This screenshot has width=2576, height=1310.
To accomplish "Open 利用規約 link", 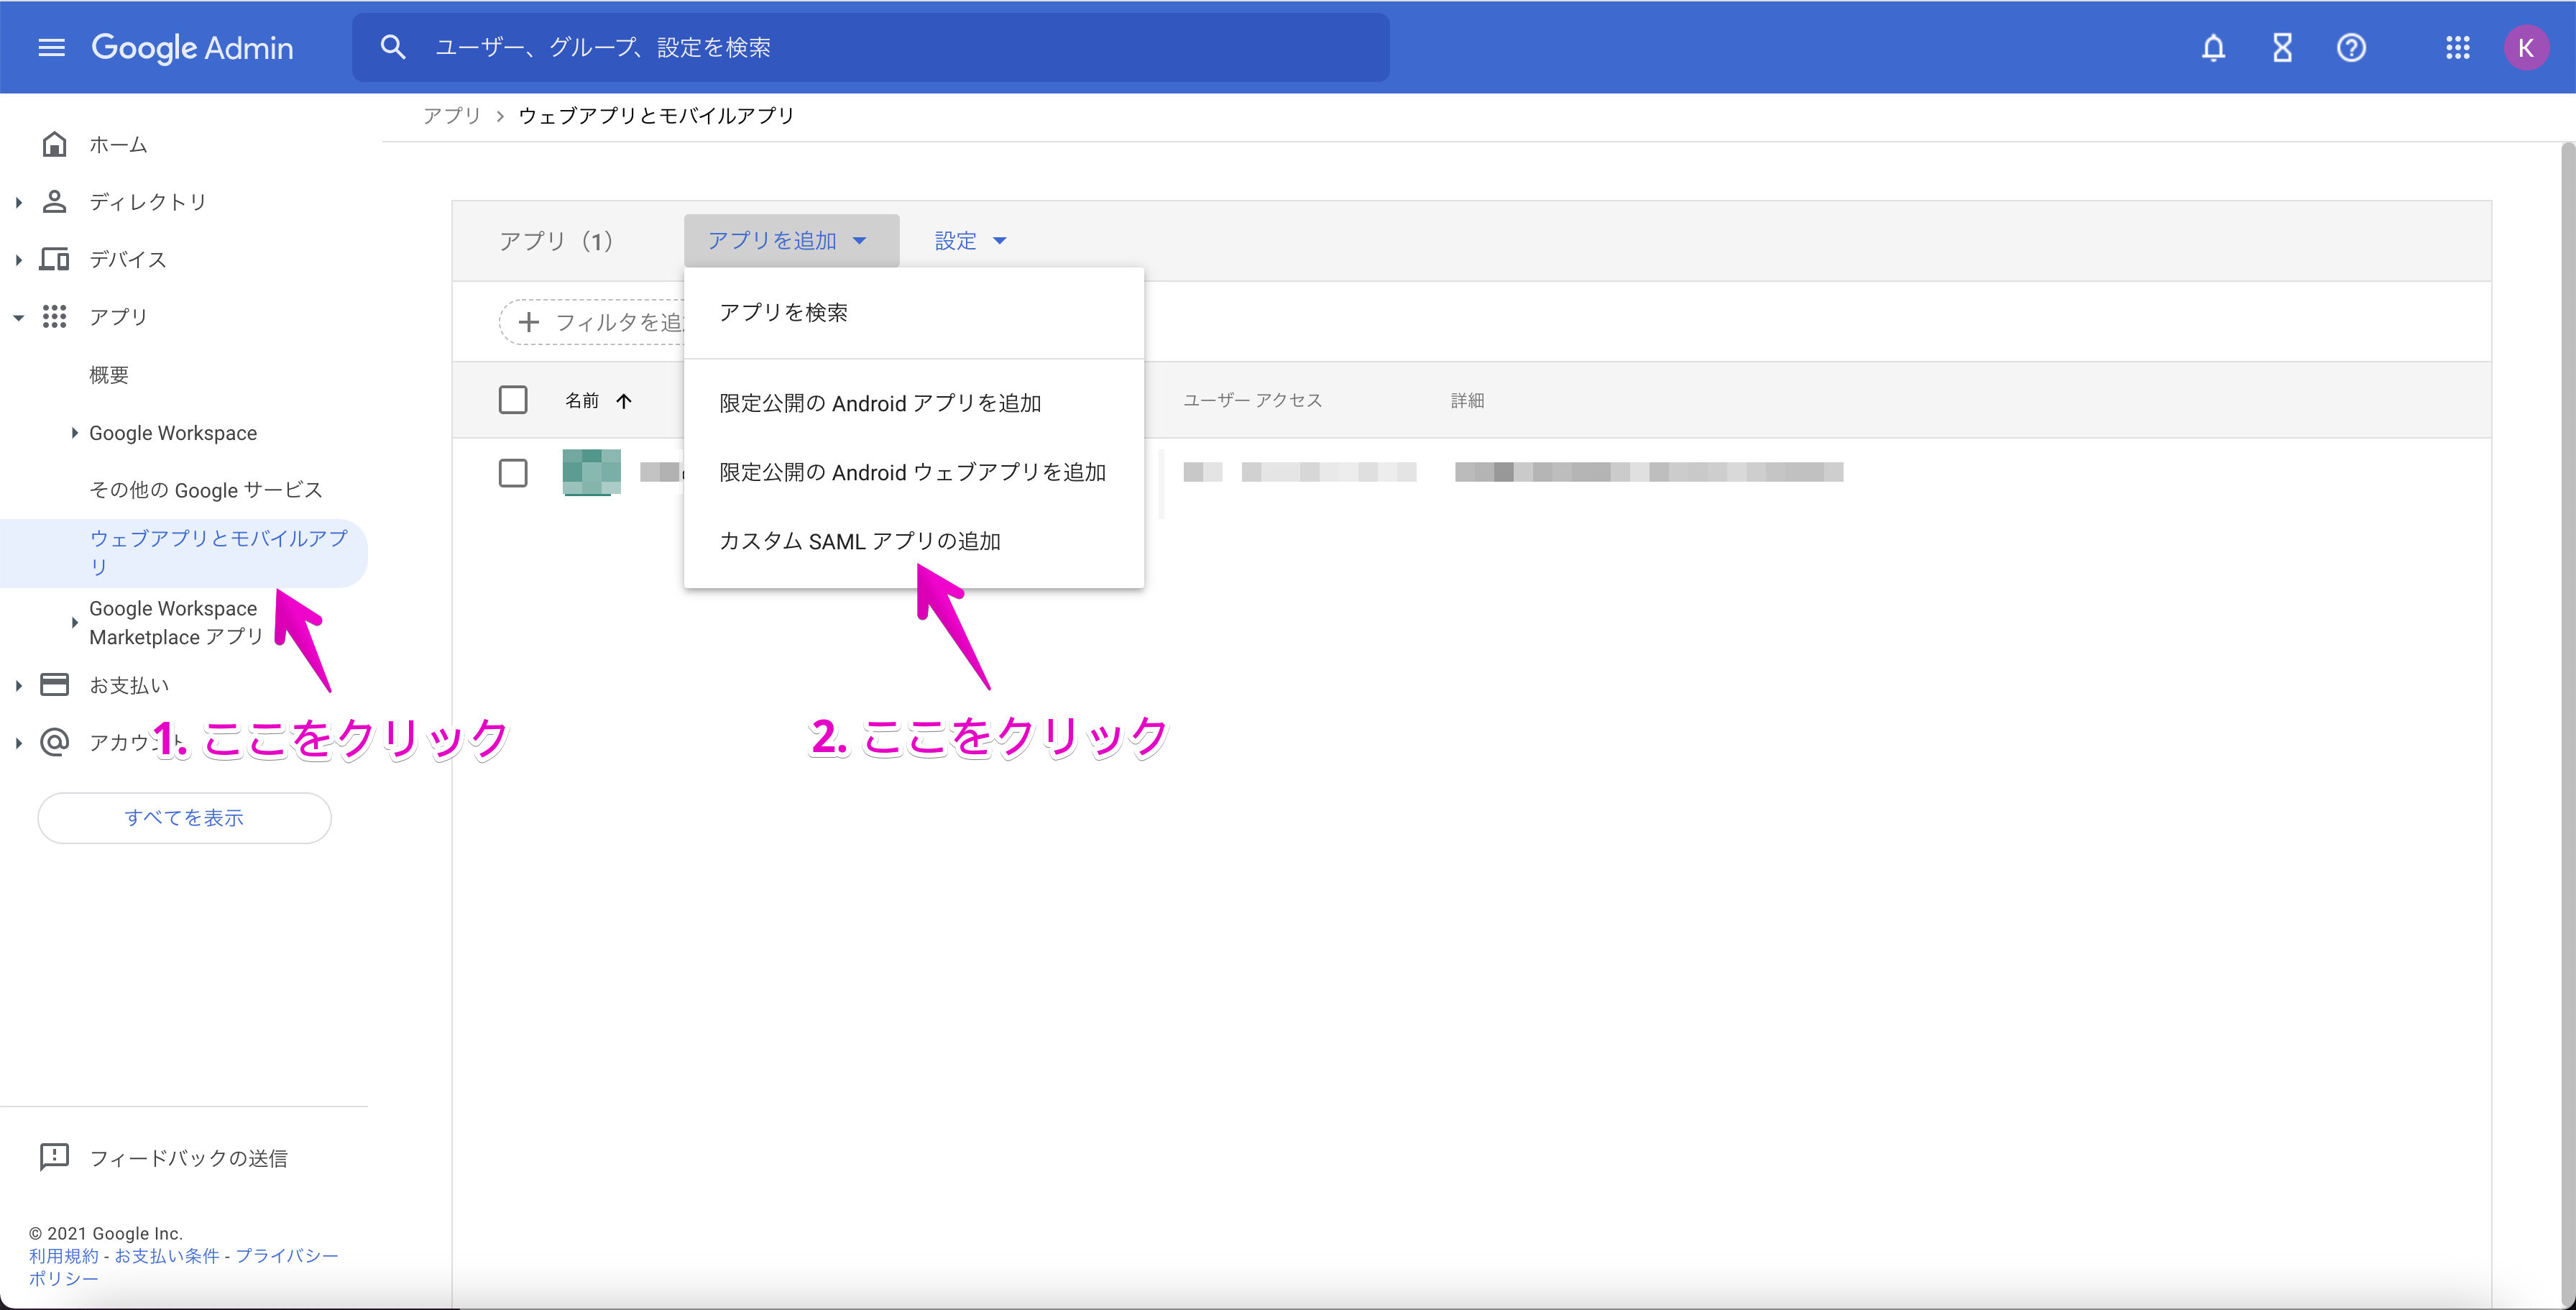I will 63,1256.
